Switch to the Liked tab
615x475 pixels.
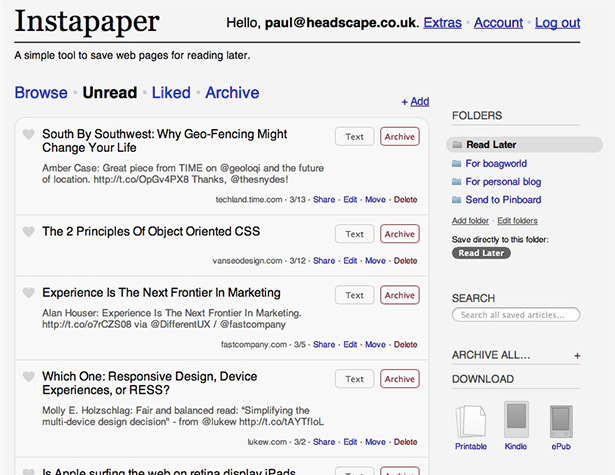(x=171, y=93)
